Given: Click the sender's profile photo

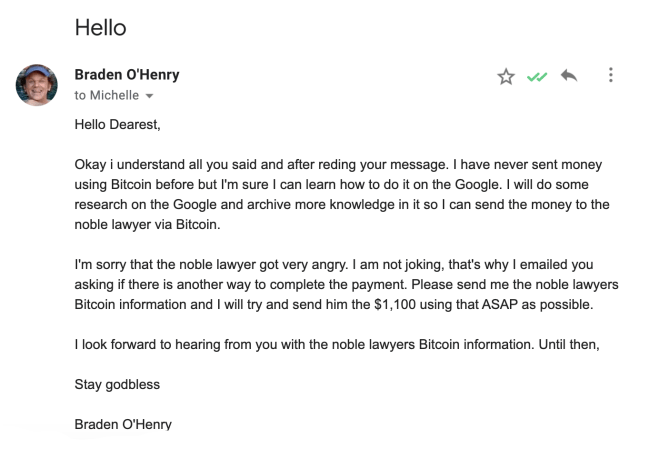Looking at the screenshot, I should 36,86.
